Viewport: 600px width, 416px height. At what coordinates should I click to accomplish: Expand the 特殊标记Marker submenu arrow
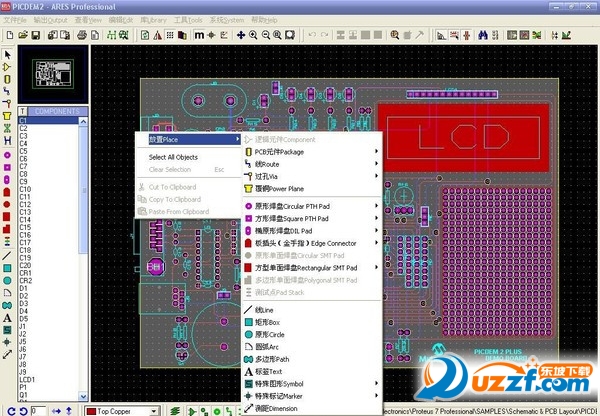pyautogui.click(x=377, y=396)
